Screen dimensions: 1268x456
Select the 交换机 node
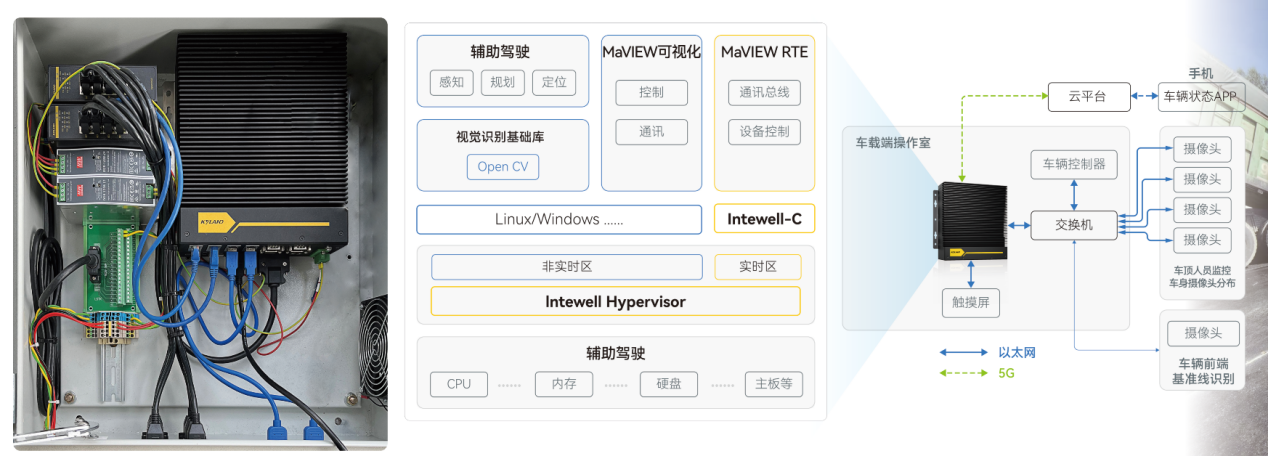click(x=1074, y=225)
